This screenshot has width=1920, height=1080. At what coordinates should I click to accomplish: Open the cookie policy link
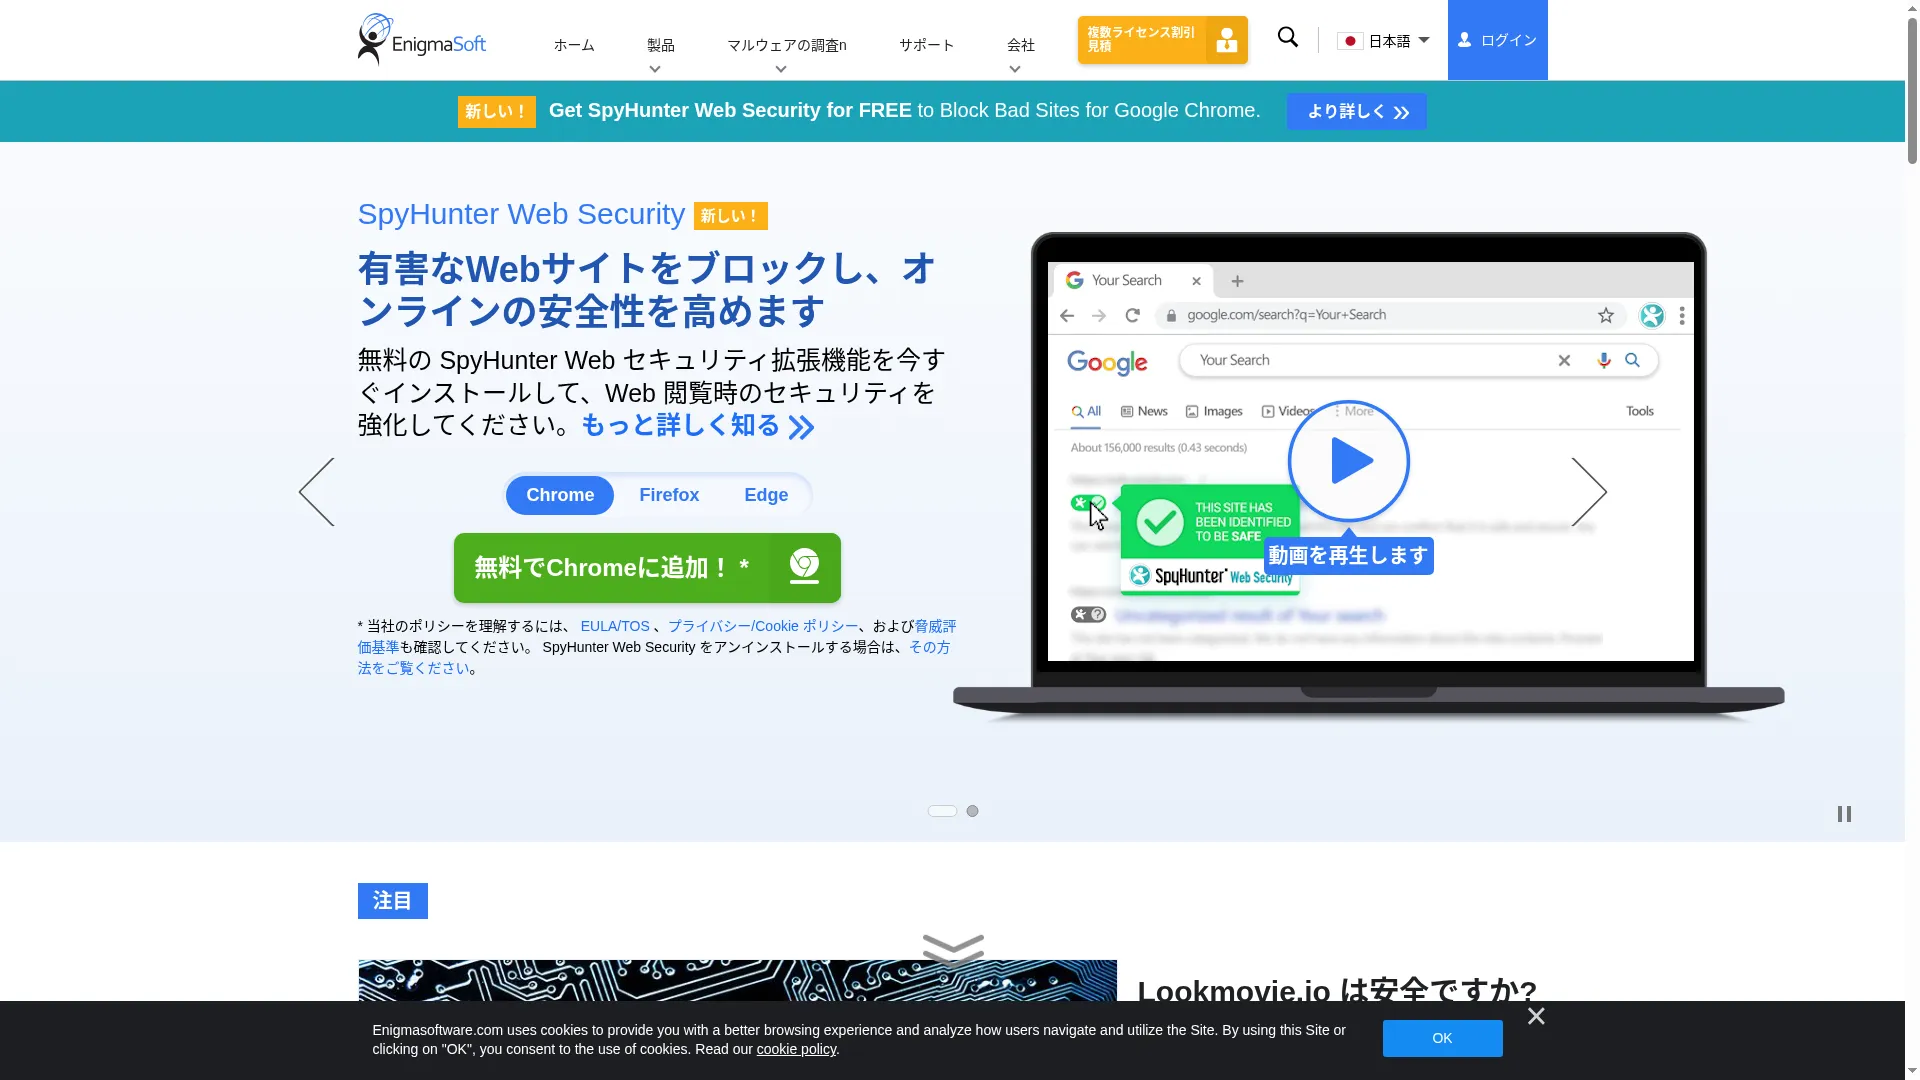(x=796, y=1049)
